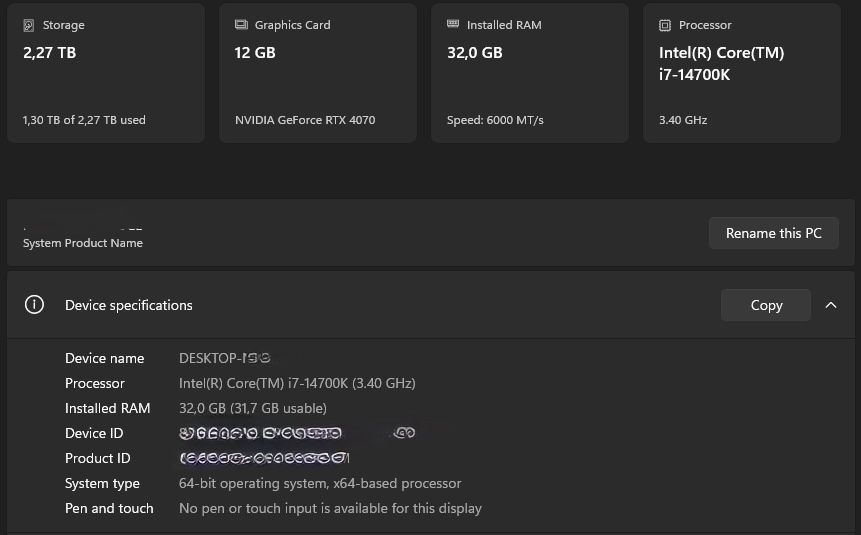Select the 'Speed: 6000 MT/s' text
861x535 pixels.
(x=495, y=120)
